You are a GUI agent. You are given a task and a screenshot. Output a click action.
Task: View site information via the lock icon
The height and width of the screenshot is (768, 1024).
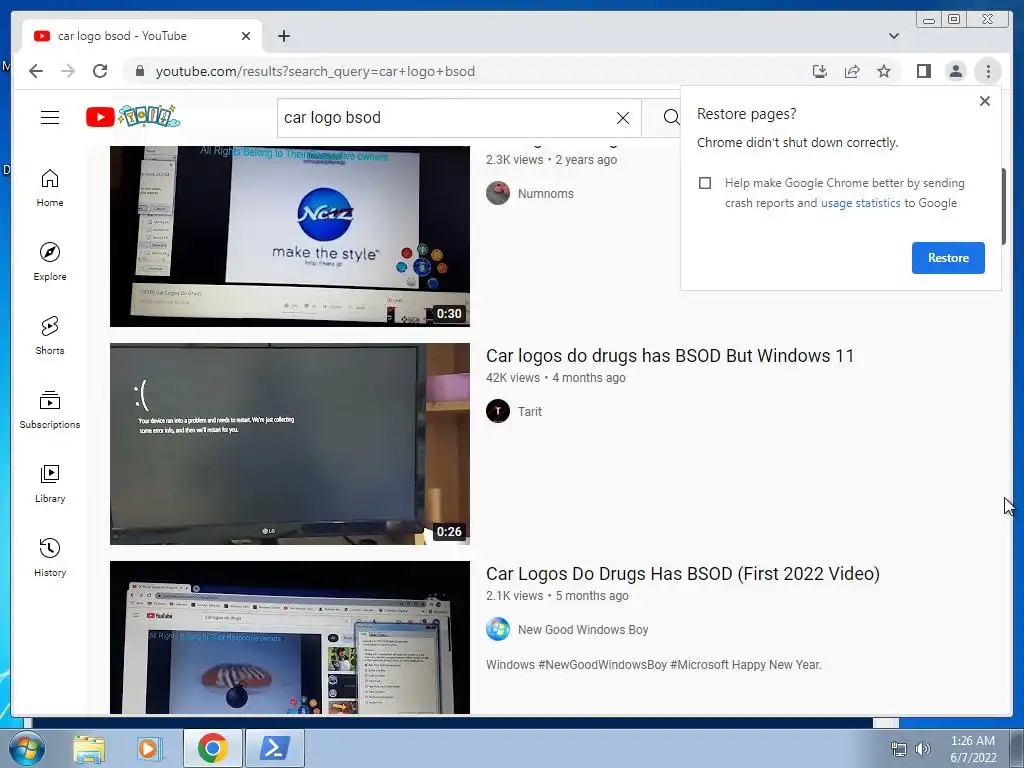click(139, 71)
